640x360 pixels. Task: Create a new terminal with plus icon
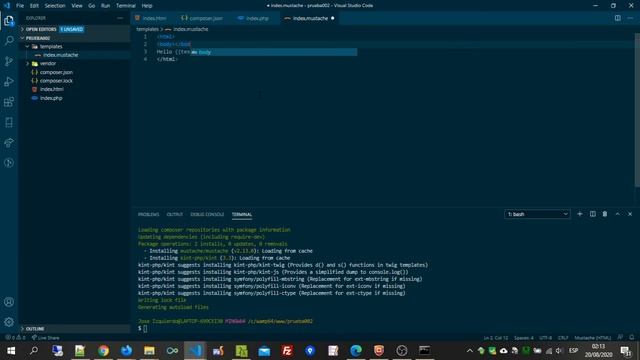[x=580, y=214]
